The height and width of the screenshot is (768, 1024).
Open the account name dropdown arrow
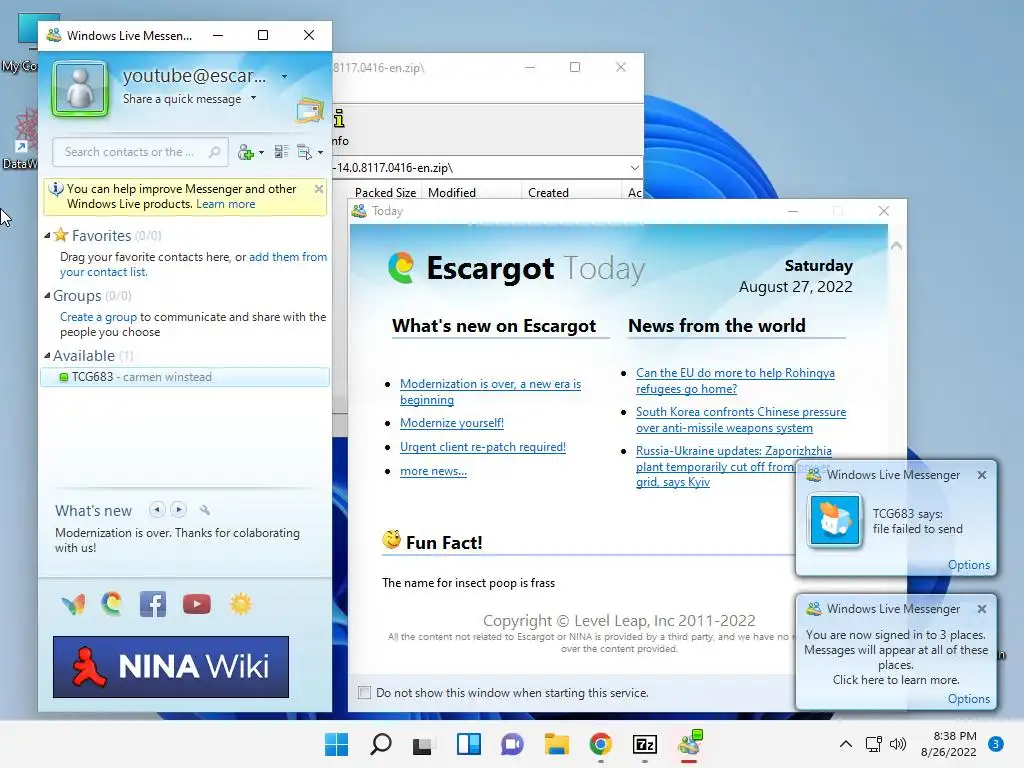coord(284,76)
